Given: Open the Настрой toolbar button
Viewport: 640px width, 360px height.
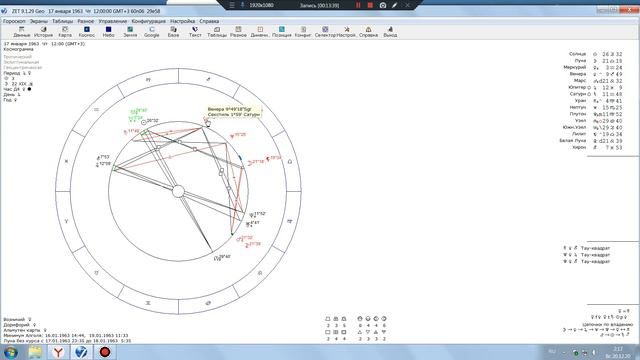Looking at the screenshot, I should tap(347, 32).
